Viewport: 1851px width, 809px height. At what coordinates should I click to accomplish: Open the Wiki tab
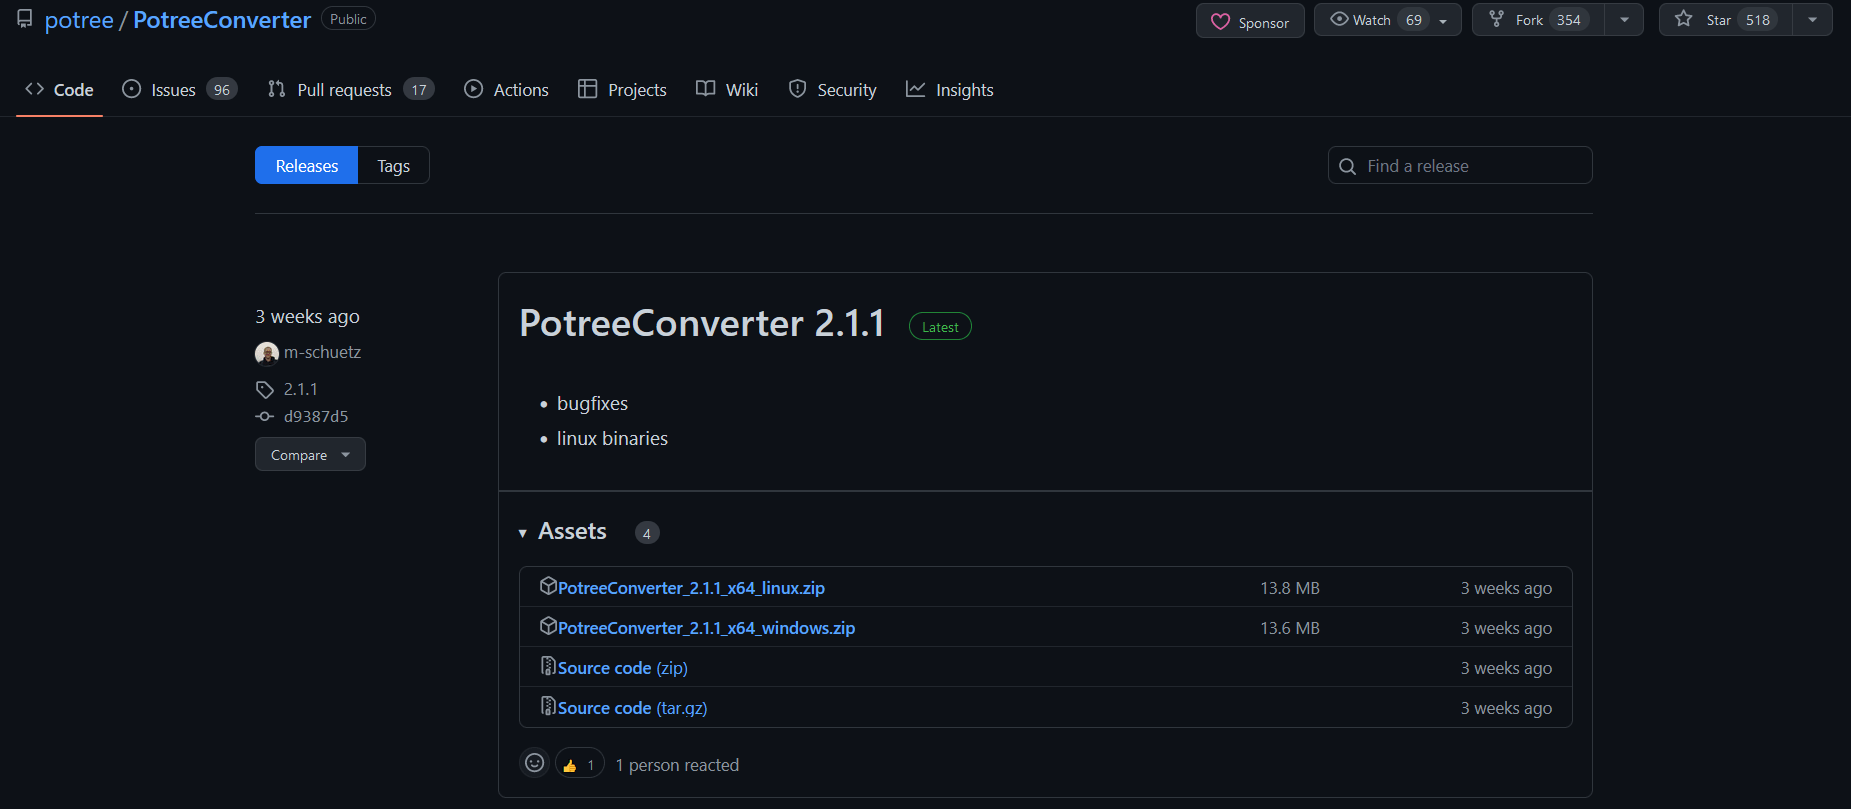727,90
